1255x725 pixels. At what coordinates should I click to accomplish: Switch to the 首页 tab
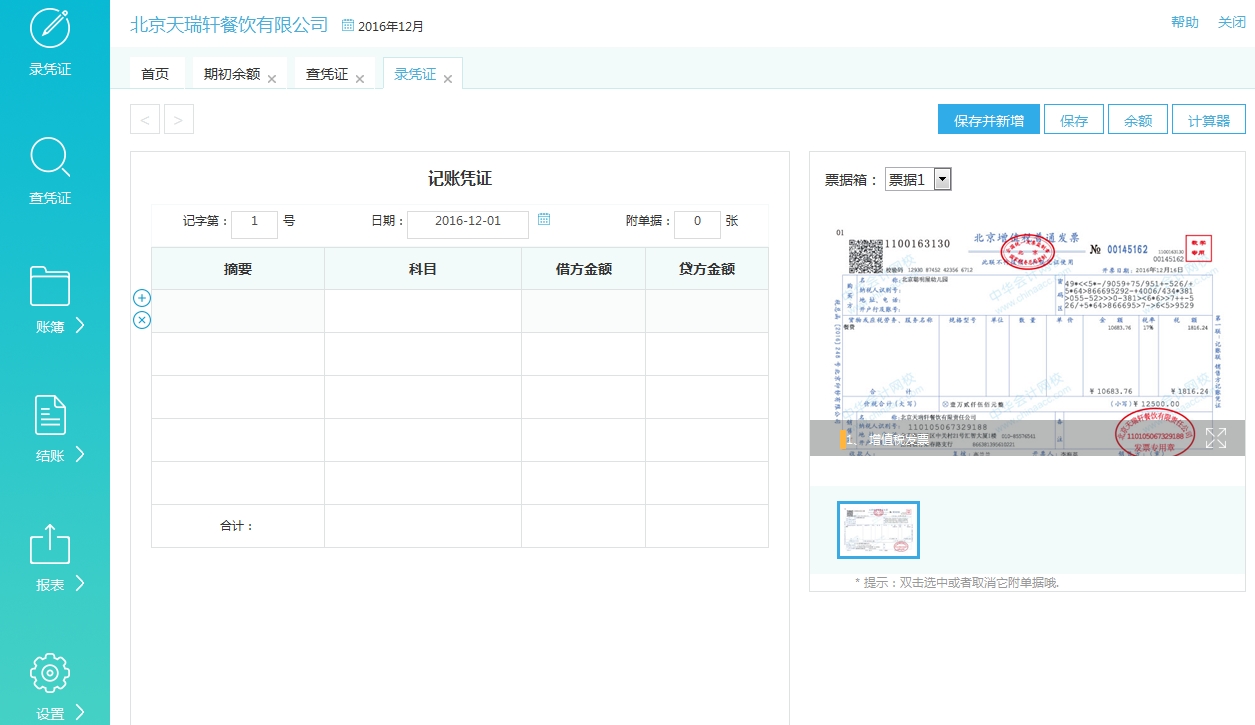tap(155, 74)
